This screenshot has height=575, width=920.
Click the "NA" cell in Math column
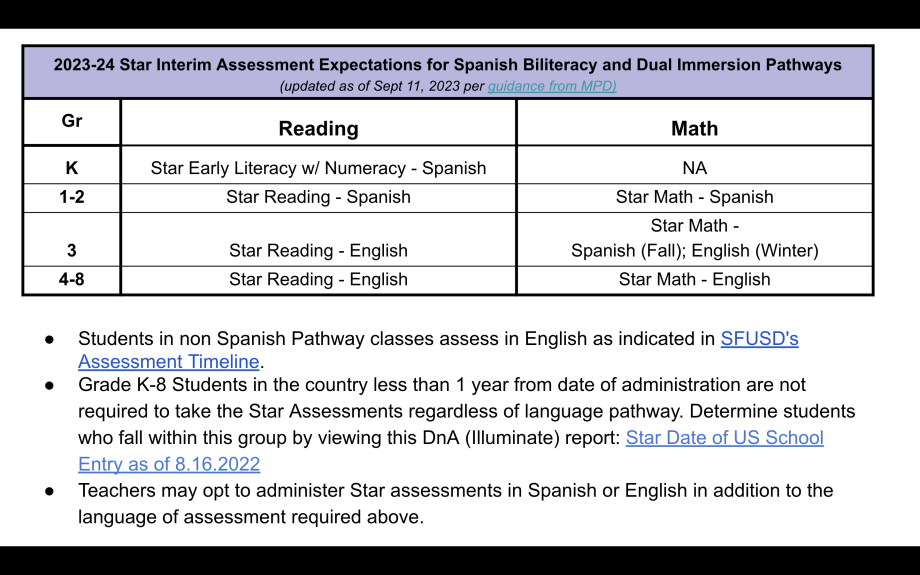point(694,168)
